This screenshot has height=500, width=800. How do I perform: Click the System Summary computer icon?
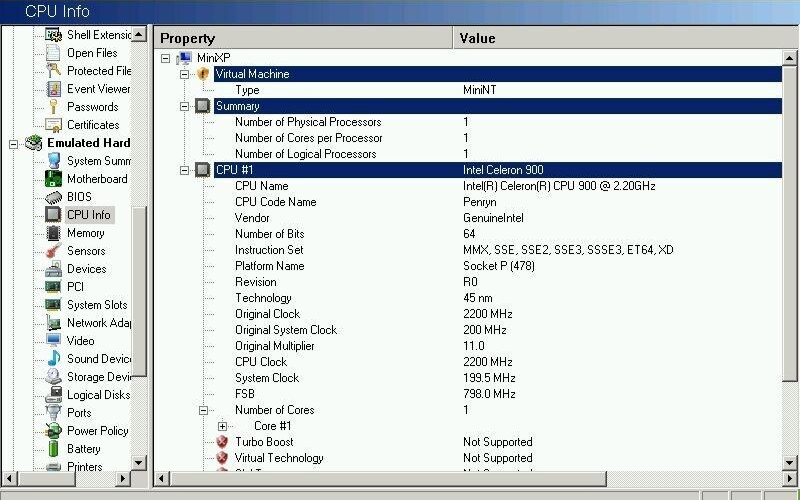click(x=53, y=161)
